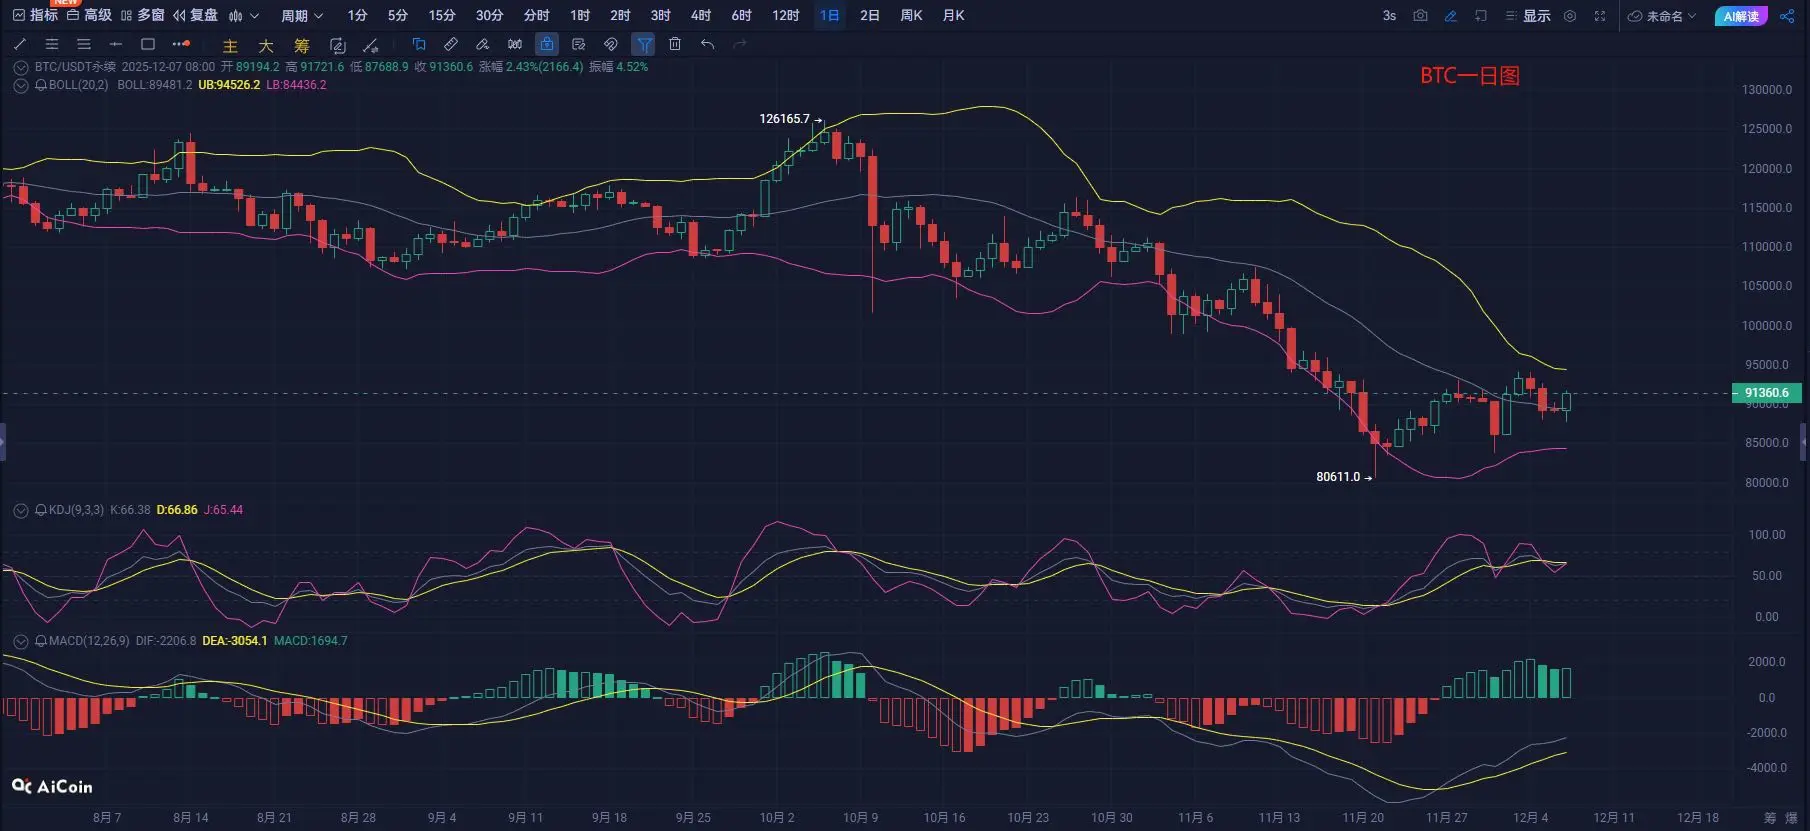Collapse the BTC/USDT price info row
1810x831 pixels.
[x=20, y=67]
